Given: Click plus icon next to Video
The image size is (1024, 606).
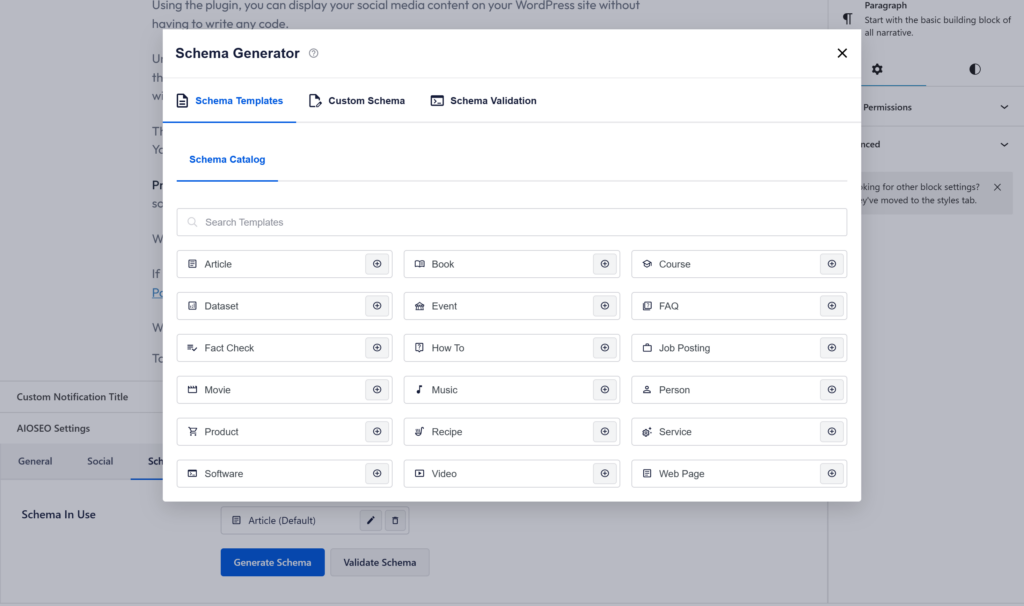Looking at the screenshot, I should 604,474.
